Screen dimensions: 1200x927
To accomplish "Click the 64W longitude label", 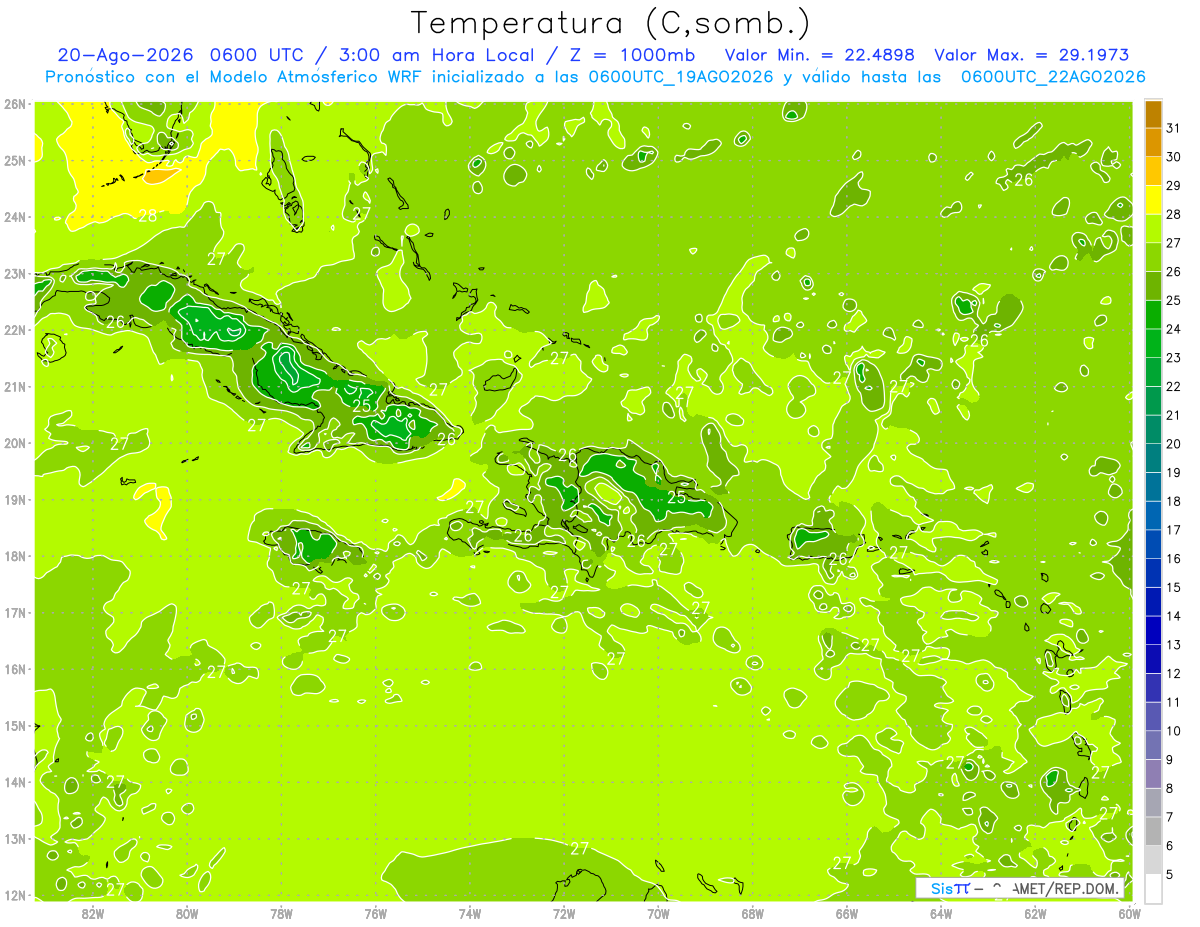I will (941, 912).
